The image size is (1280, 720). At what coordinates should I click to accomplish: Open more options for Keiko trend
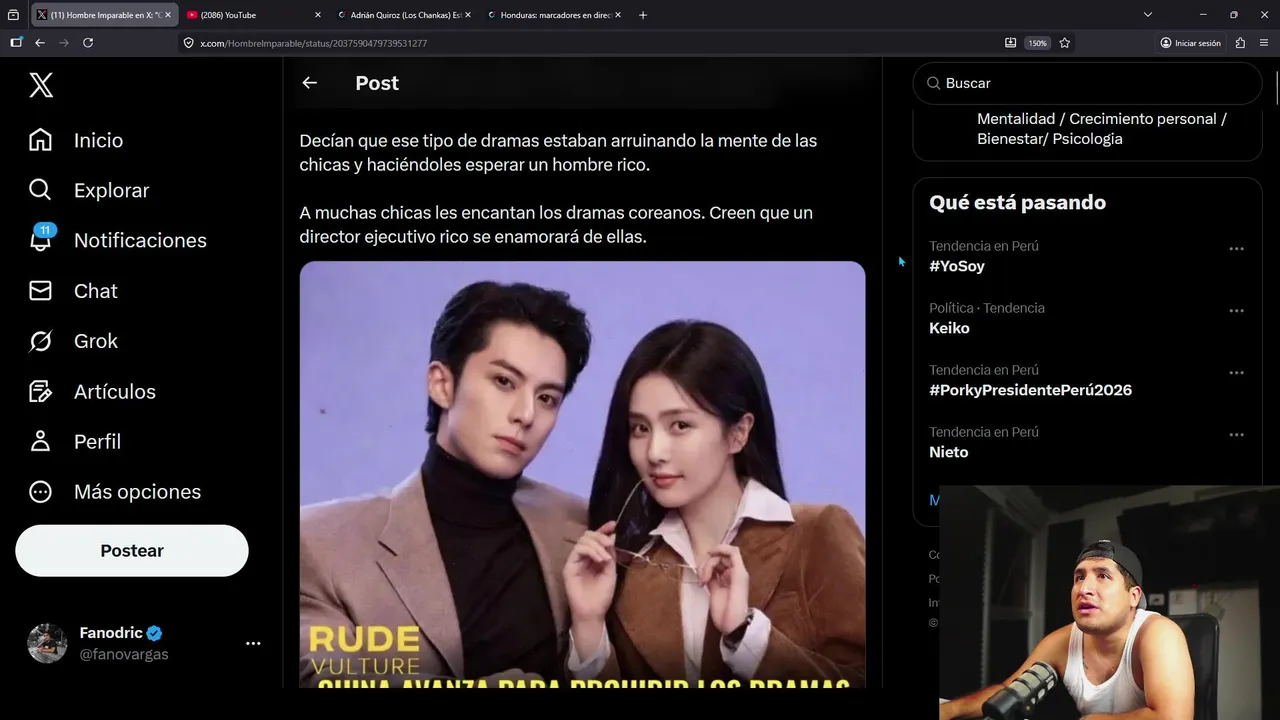point(1236,311)
